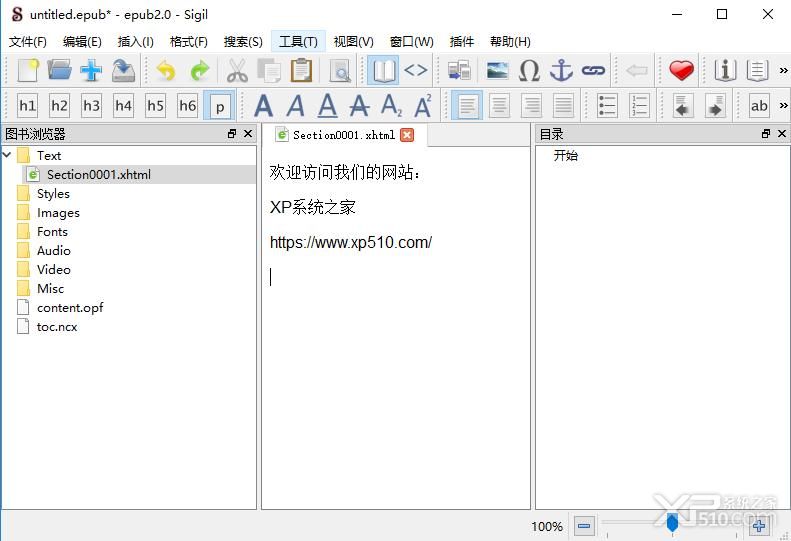Save the book with drive icon

pyautogui.click(x=123, y=70)
